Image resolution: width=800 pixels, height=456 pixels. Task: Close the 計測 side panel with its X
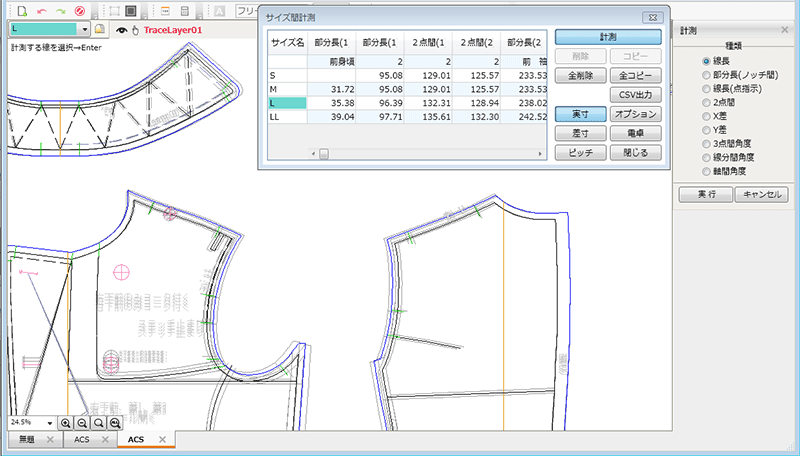785,30
